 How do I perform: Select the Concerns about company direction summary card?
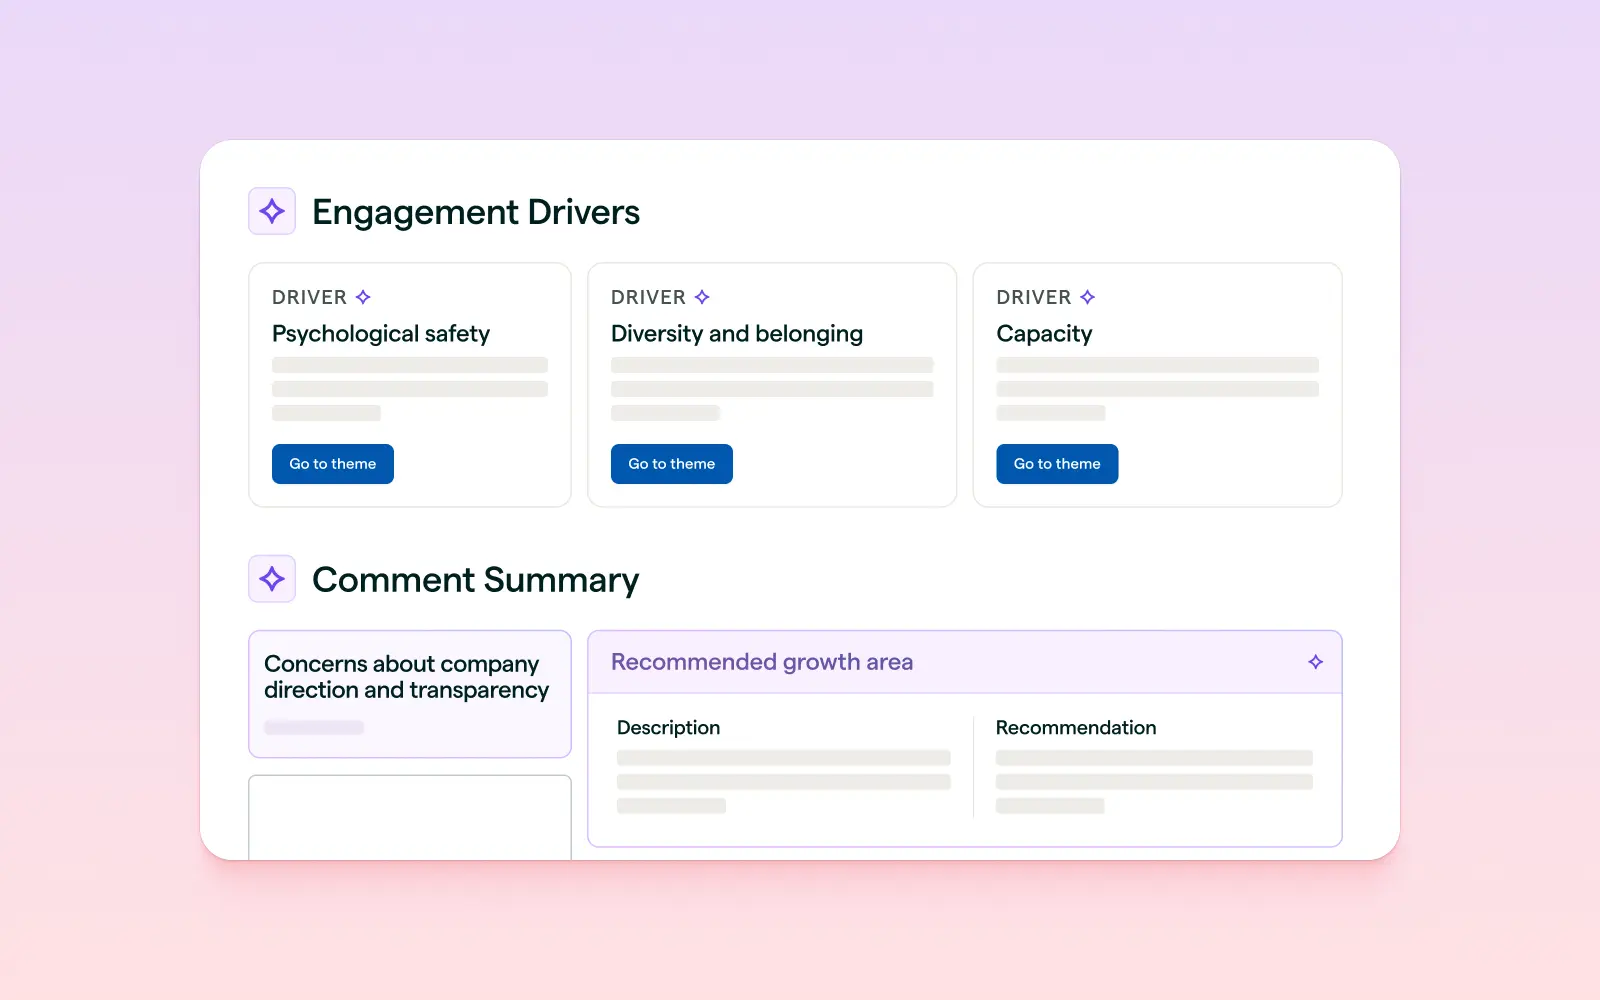tap(409, 694)
